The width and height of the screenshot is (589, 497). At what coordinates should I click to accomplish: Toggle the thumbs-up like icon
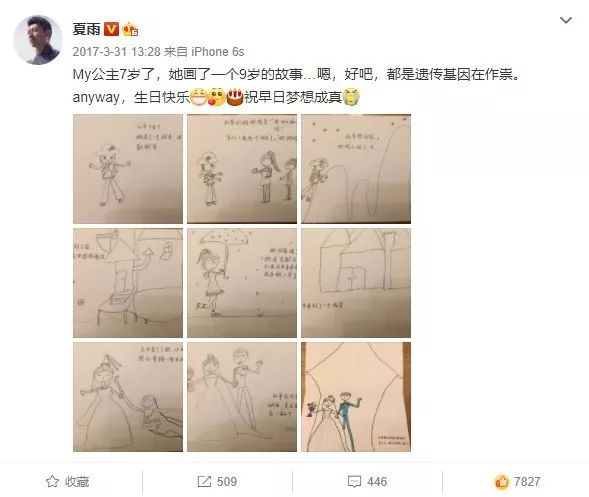[501, 481]
